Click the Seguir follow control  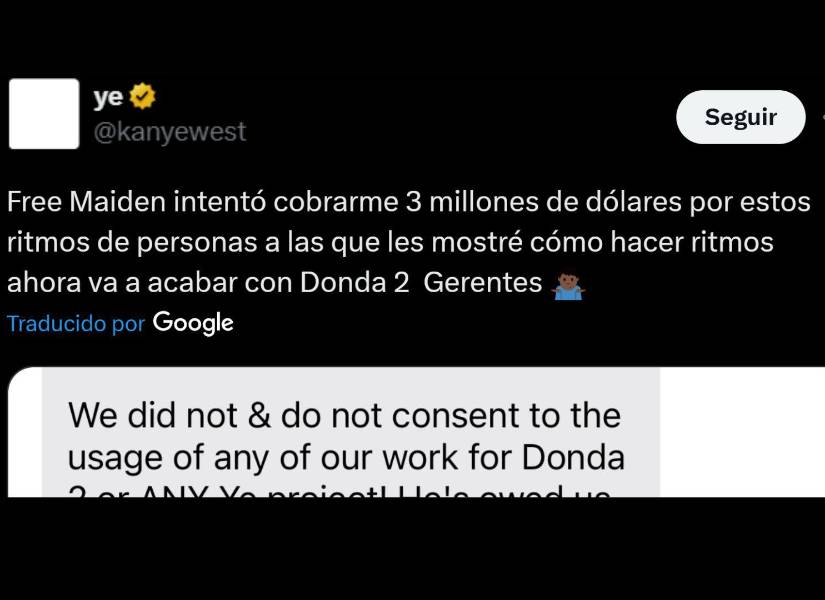coord(740,117)
